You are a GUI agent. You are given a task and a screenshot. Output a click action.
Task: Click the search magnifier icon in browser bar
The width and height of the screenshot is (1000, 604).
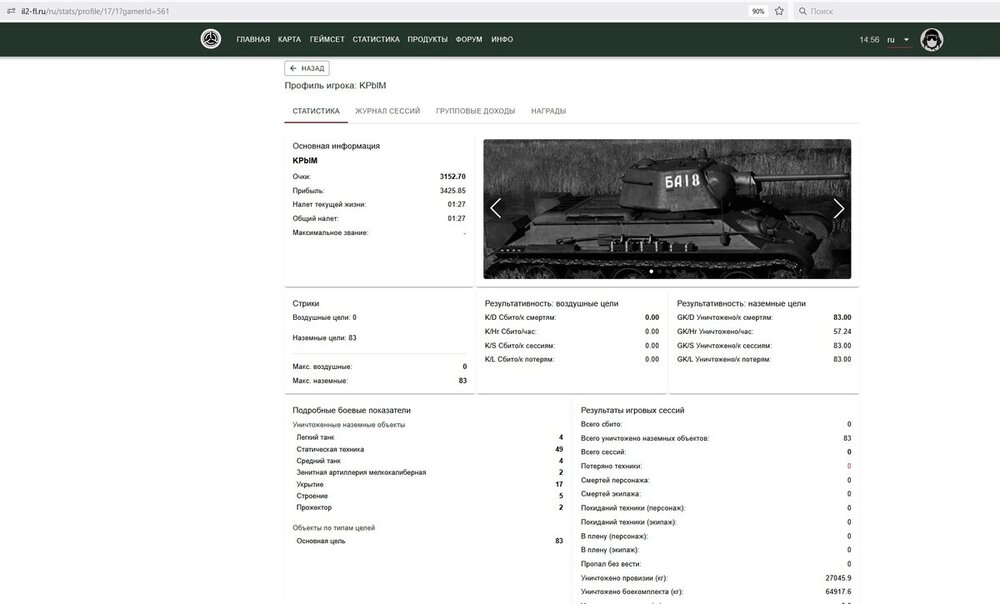coord(801,11)
